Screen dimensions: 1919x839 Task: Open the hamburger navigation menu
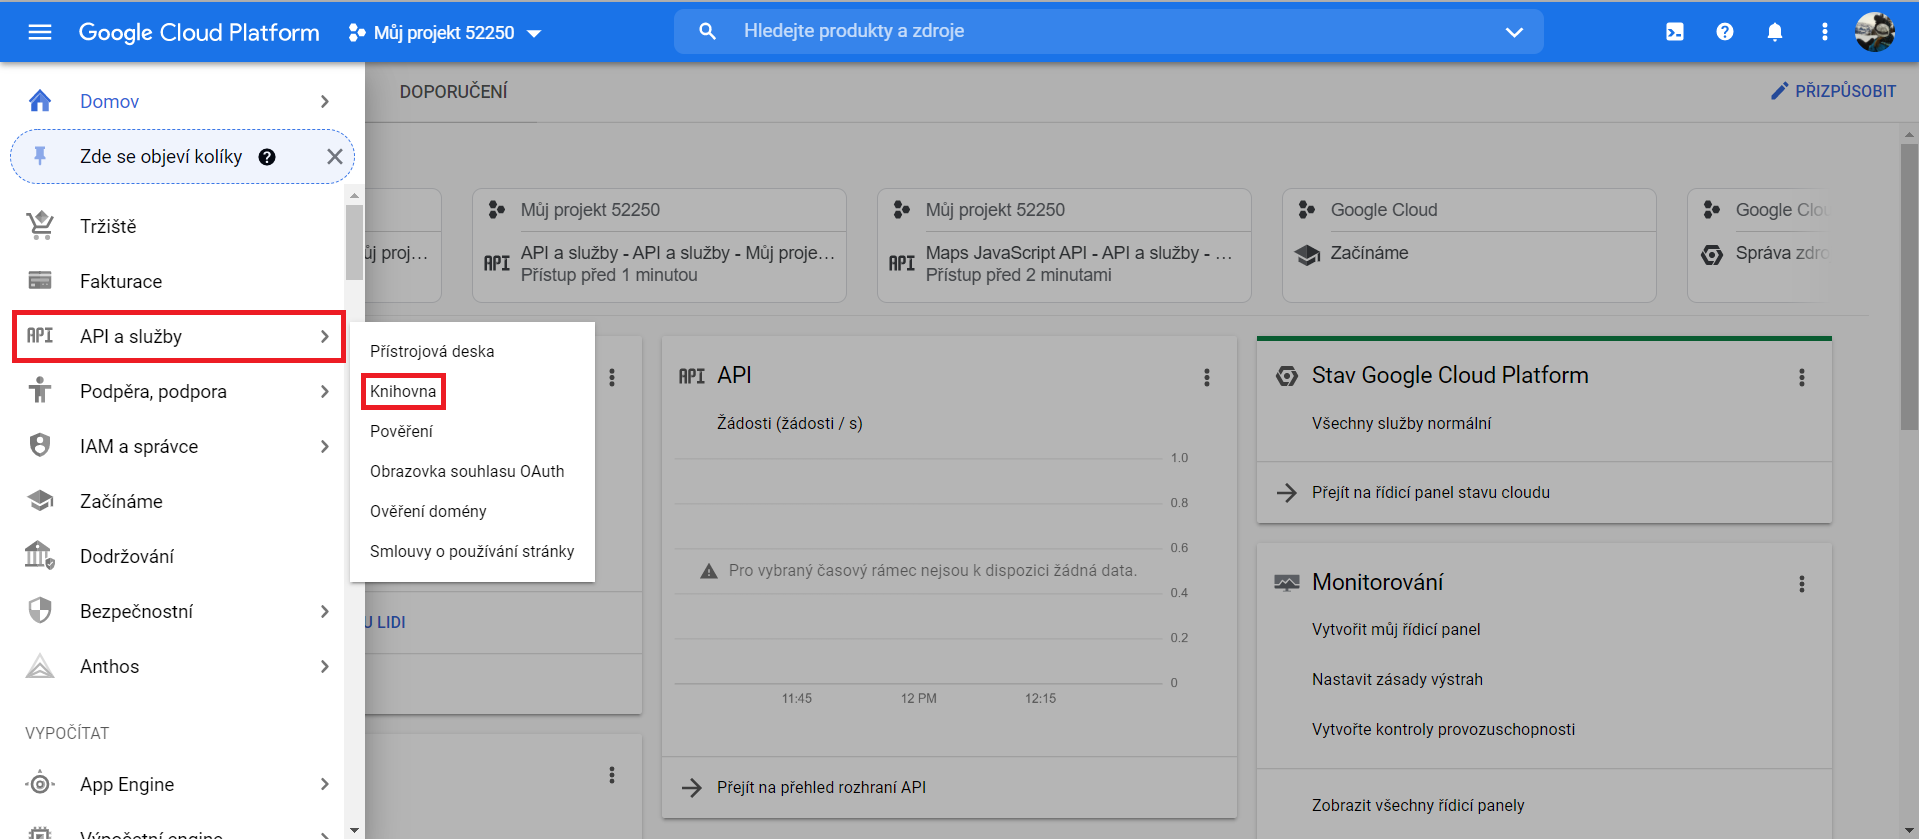pos(40,32)
